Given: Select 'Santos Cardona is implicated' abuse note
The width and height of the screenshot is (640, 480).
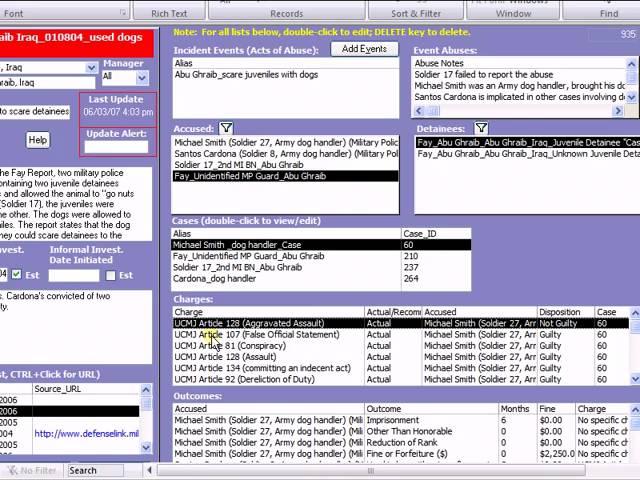Looking at the screenshot, I should point(519,97).
